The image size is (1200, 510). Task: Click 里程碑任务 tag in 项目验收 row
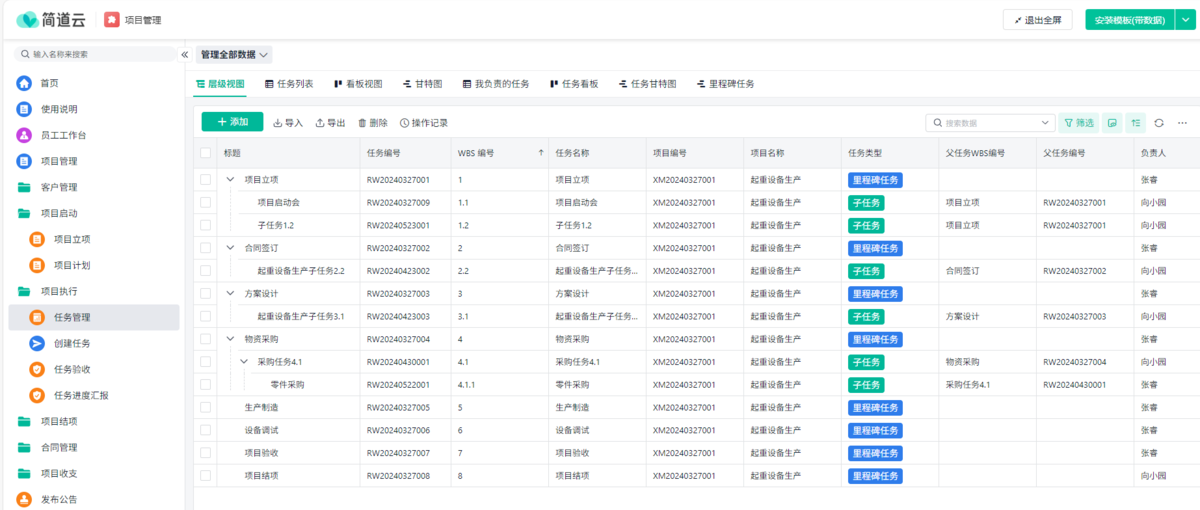tap(875, 453)
